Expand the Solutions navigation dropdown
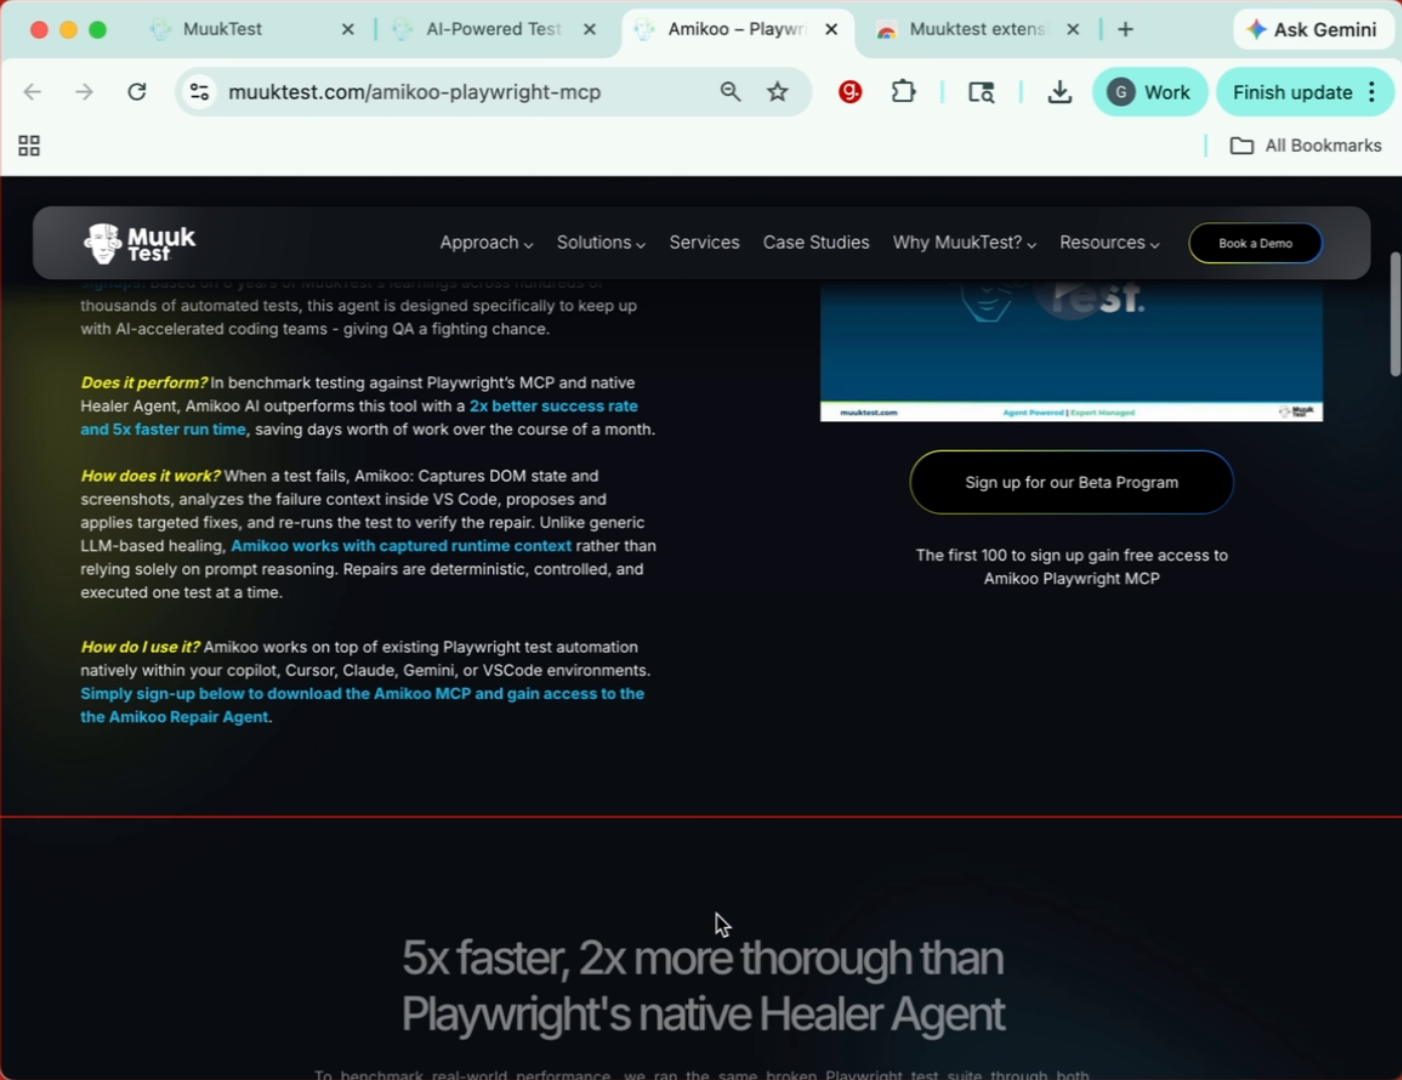Image resolution: width=1402 pixels, height=1080 pixels. [601, 243]
